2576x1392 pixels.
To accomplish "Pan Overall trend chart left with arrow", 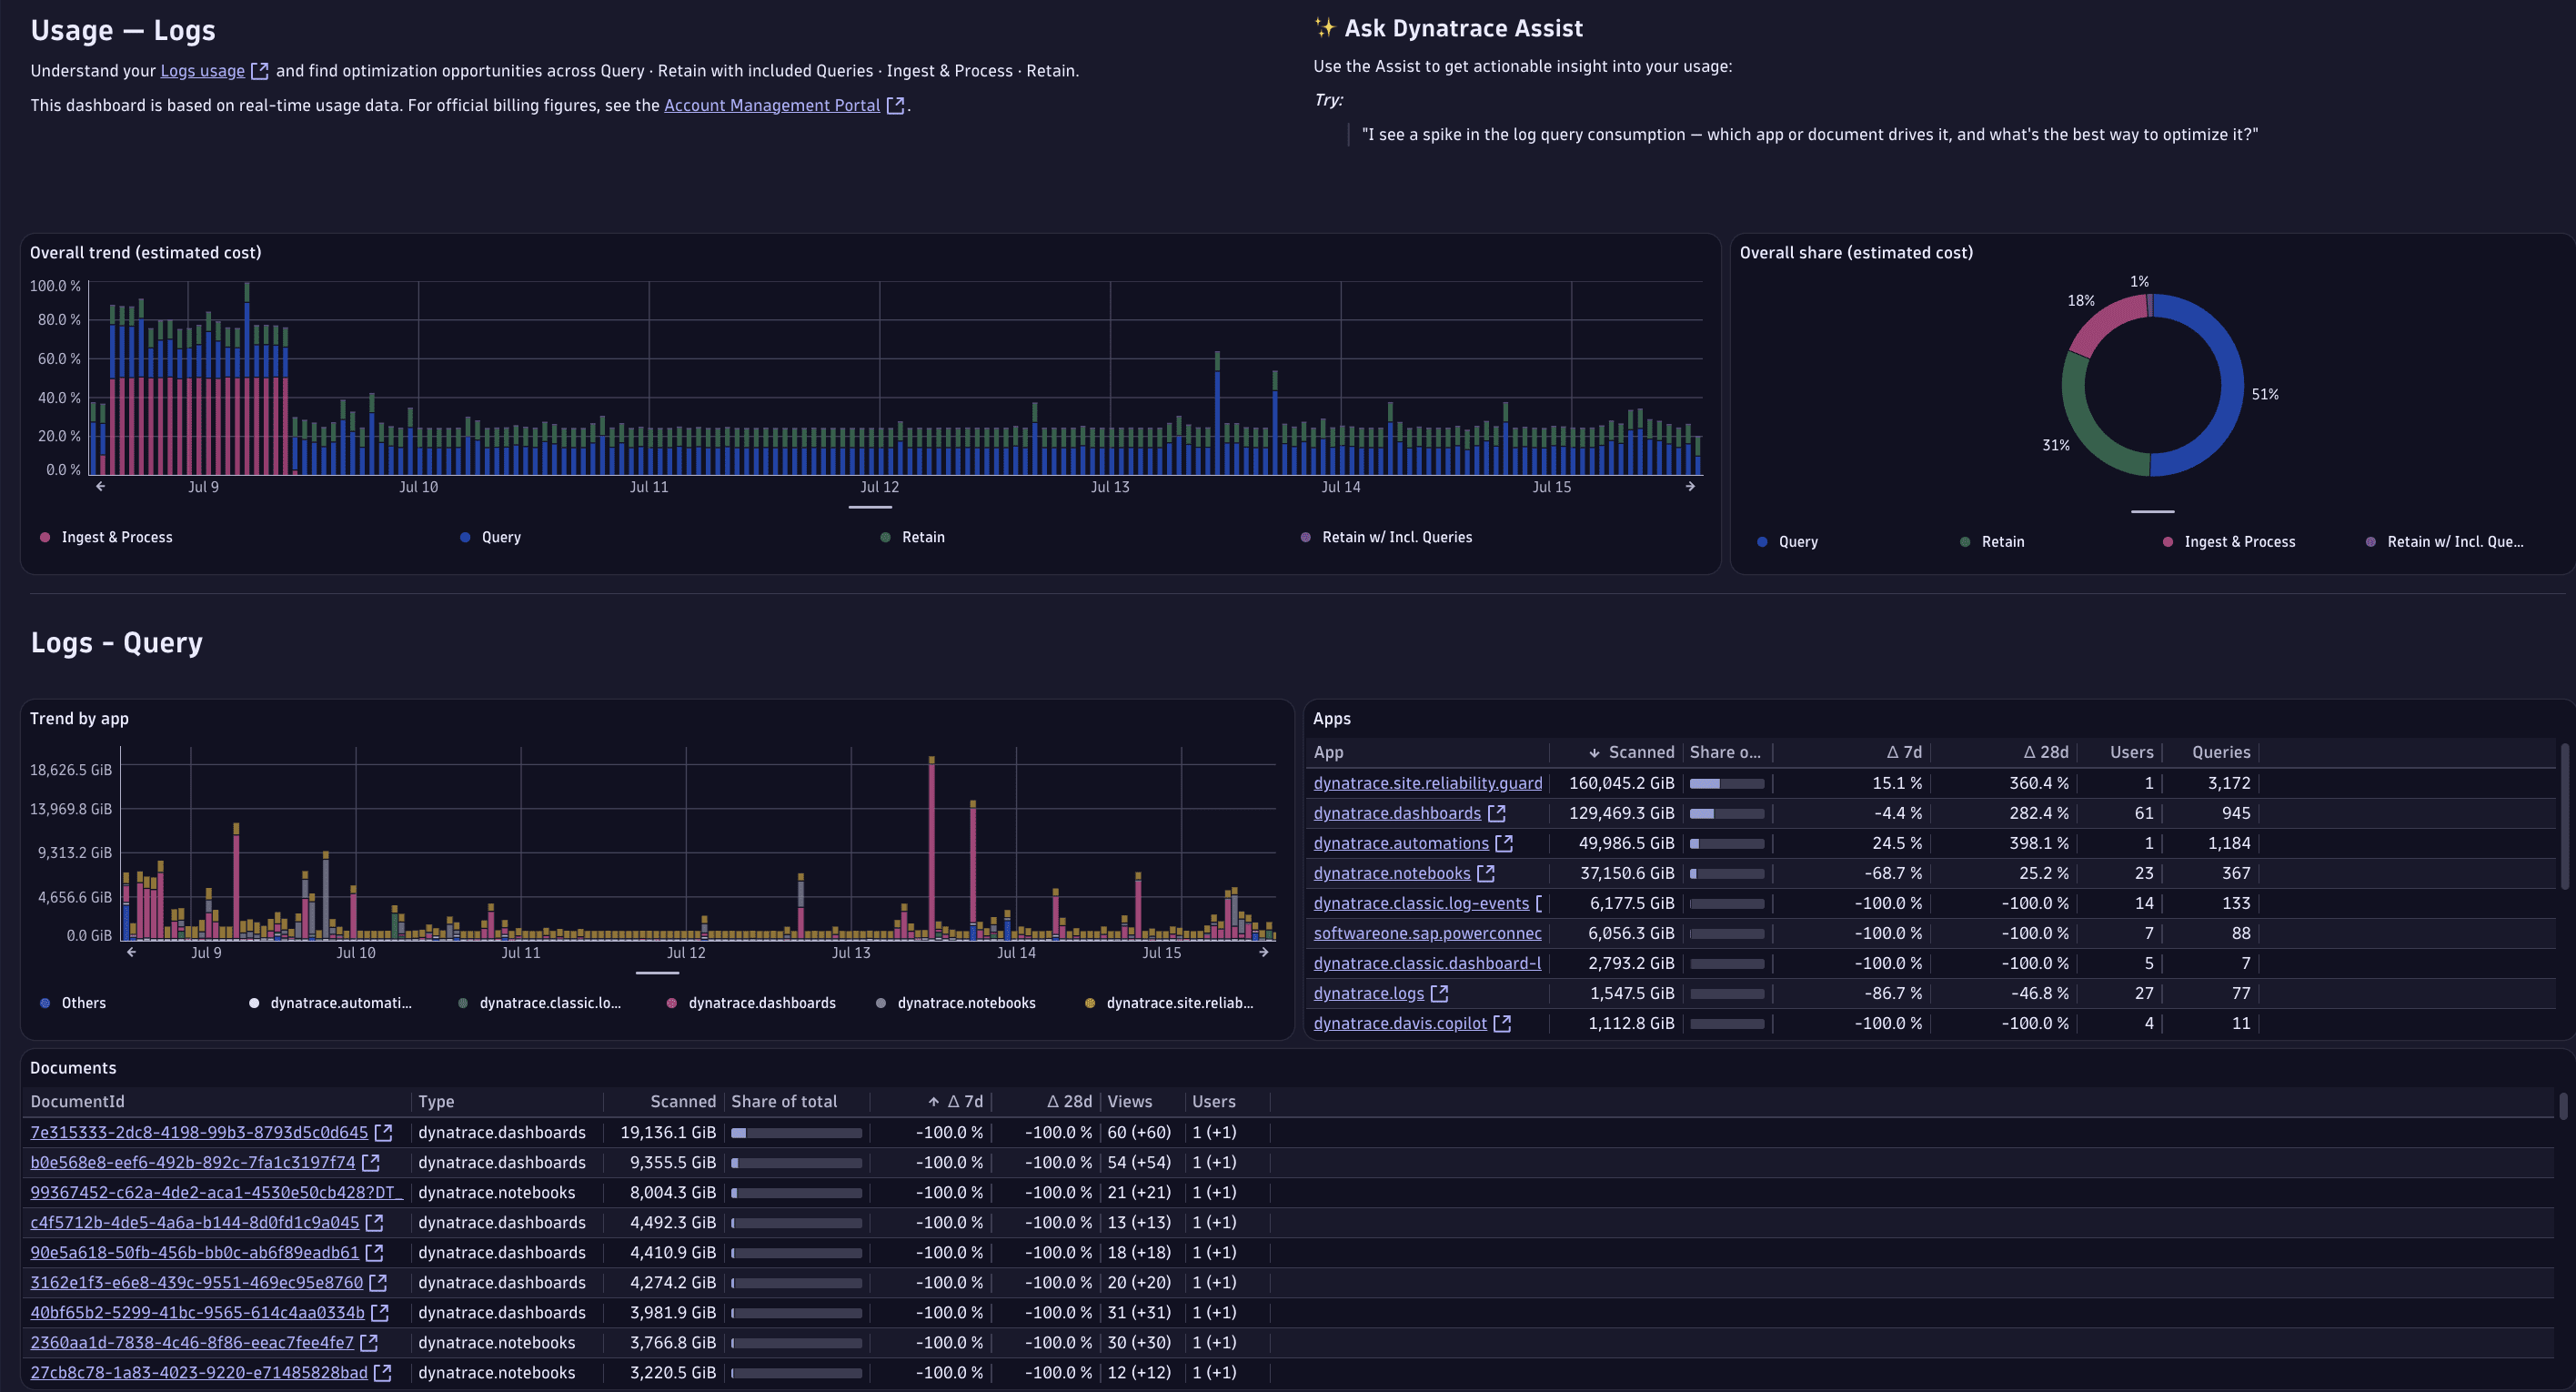I will click(100, 486).
